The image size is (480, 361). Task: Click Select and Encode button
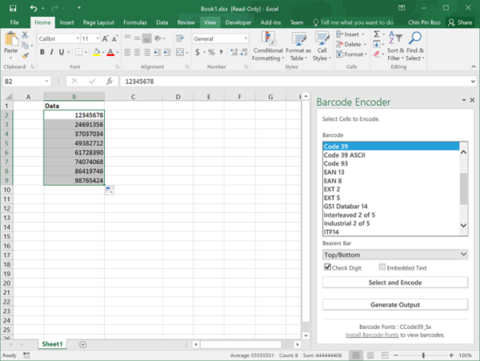(395, 282)
